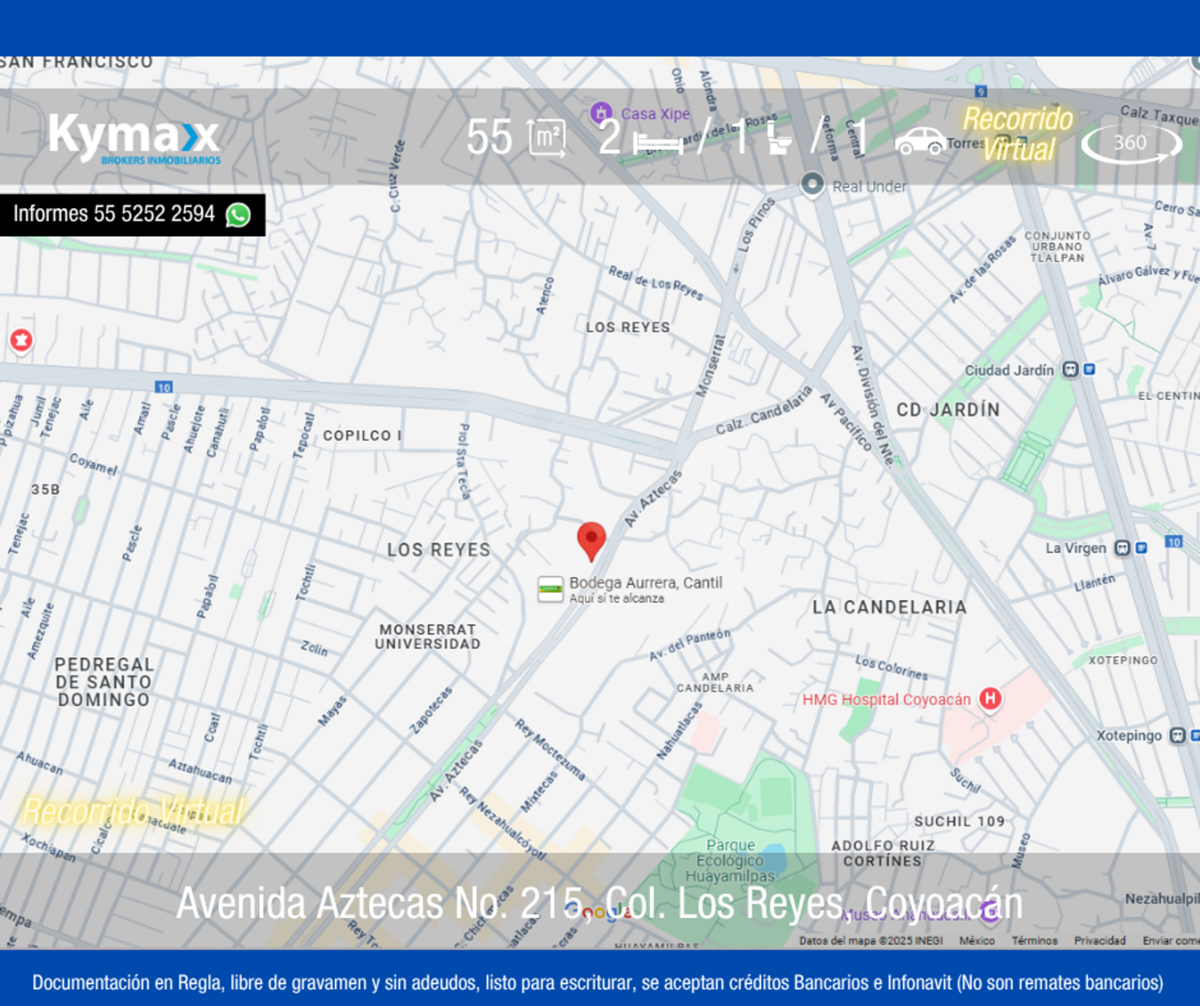Click the HMG Hospital Coyoacán red H icon
Viewport: 1200px width, 1006px height.
tap(989, 699)
